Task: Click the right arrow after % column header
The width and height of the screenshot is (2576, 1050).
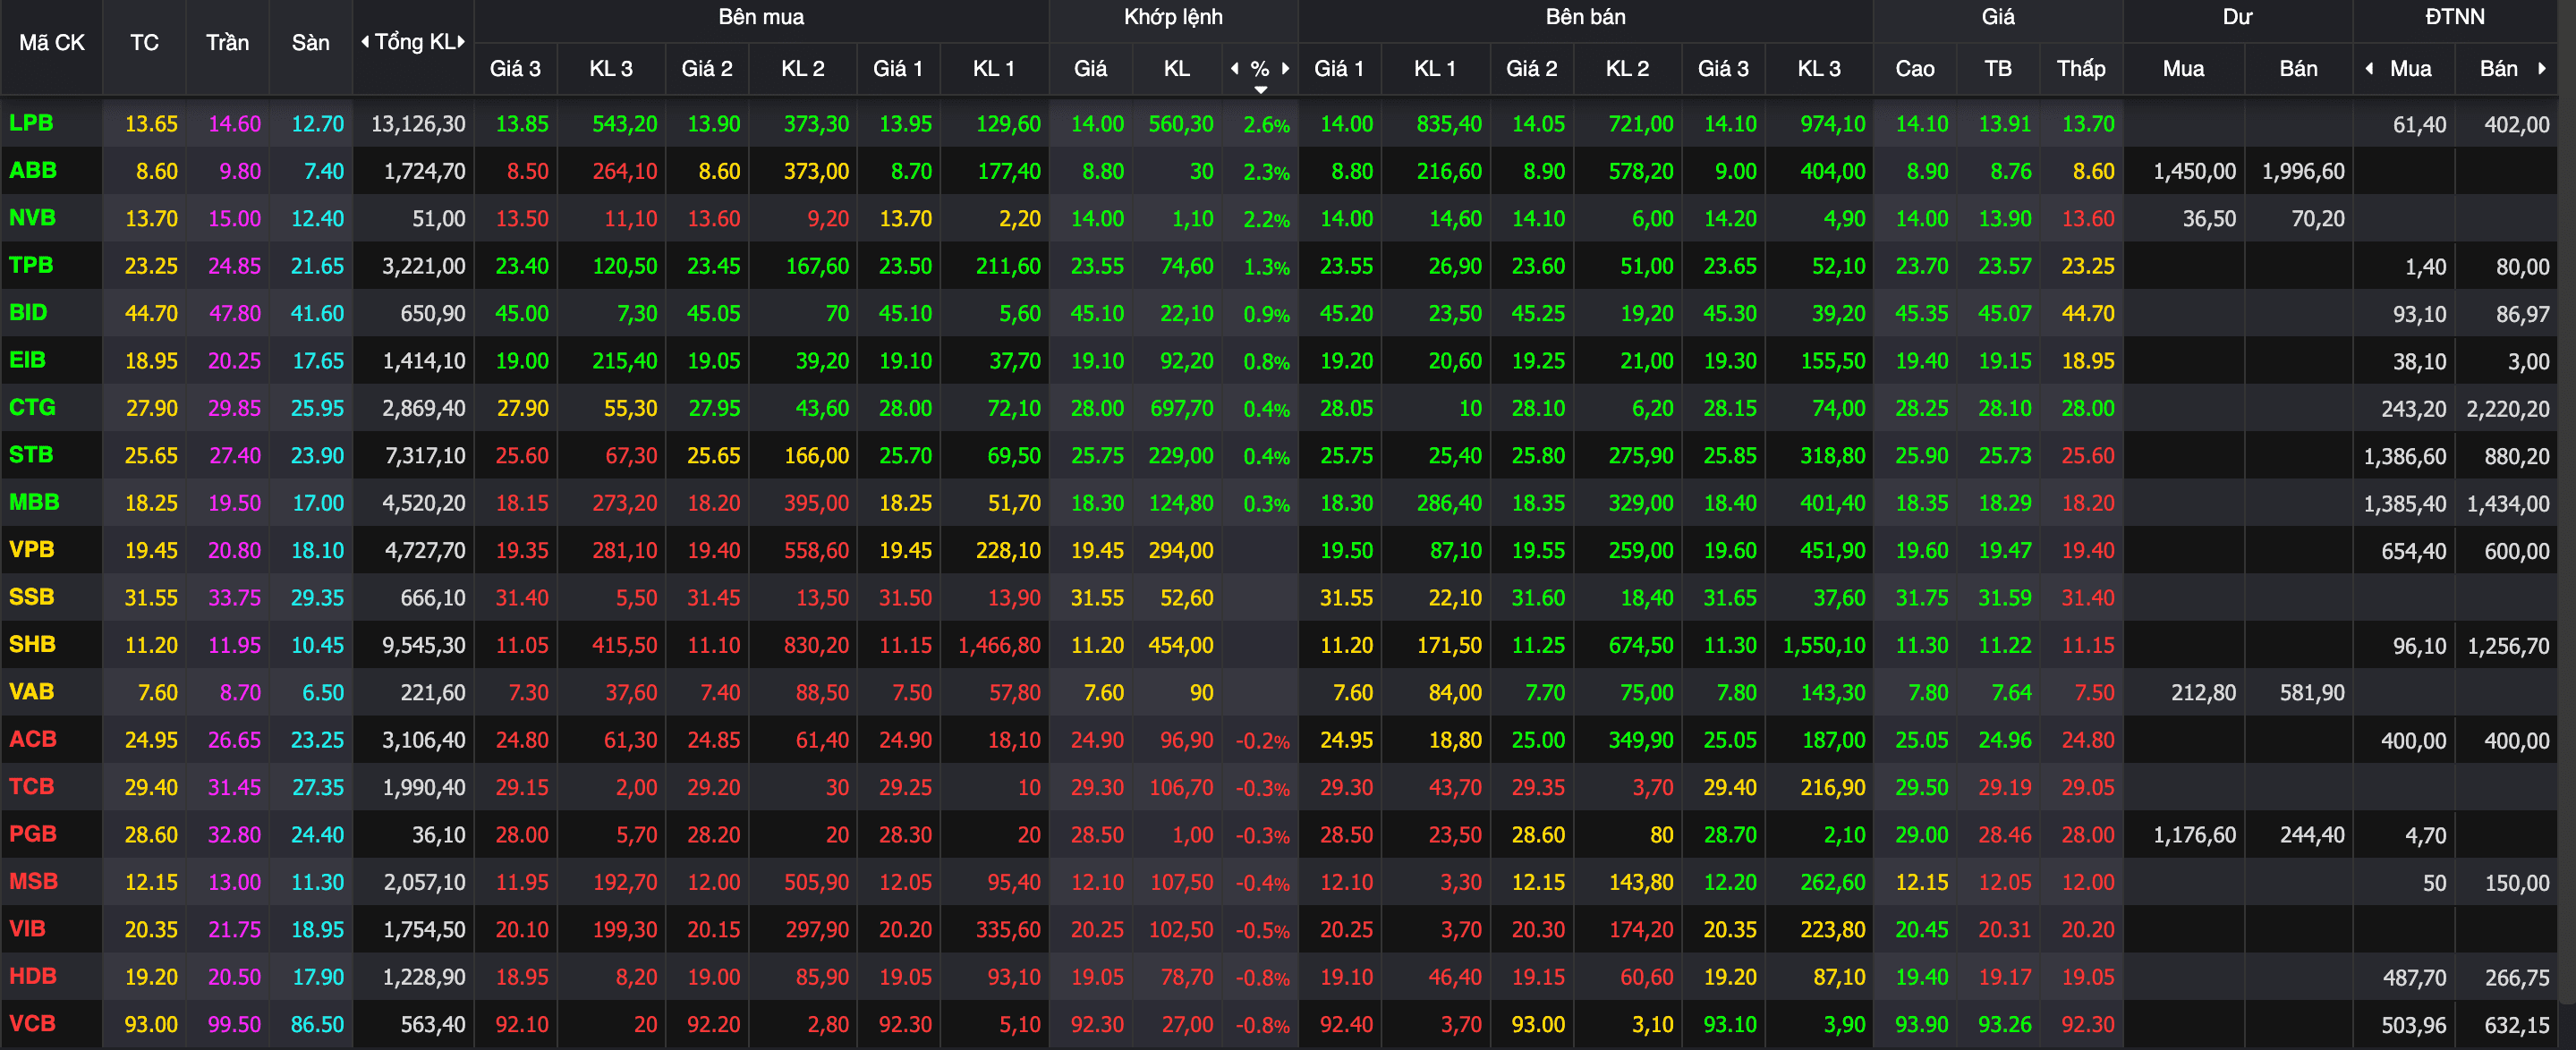Action: click(1286, 68)
